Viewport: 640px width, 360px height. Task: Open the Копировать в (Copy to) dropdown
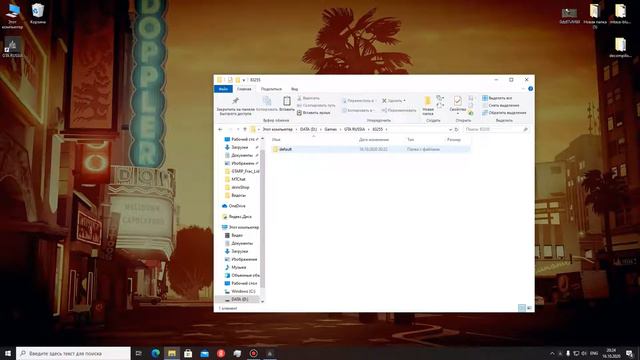[357, 110]
